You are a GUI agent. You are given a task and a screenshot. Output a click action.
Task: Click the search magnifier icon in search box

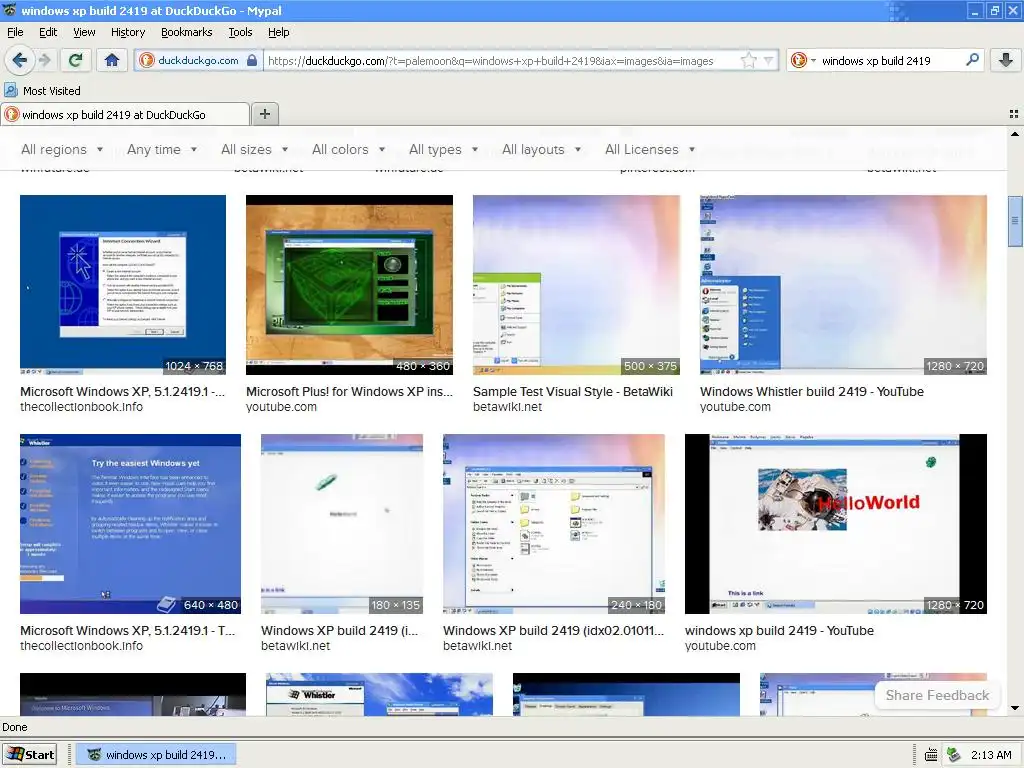pyautogui.click(x=972, y=60)
